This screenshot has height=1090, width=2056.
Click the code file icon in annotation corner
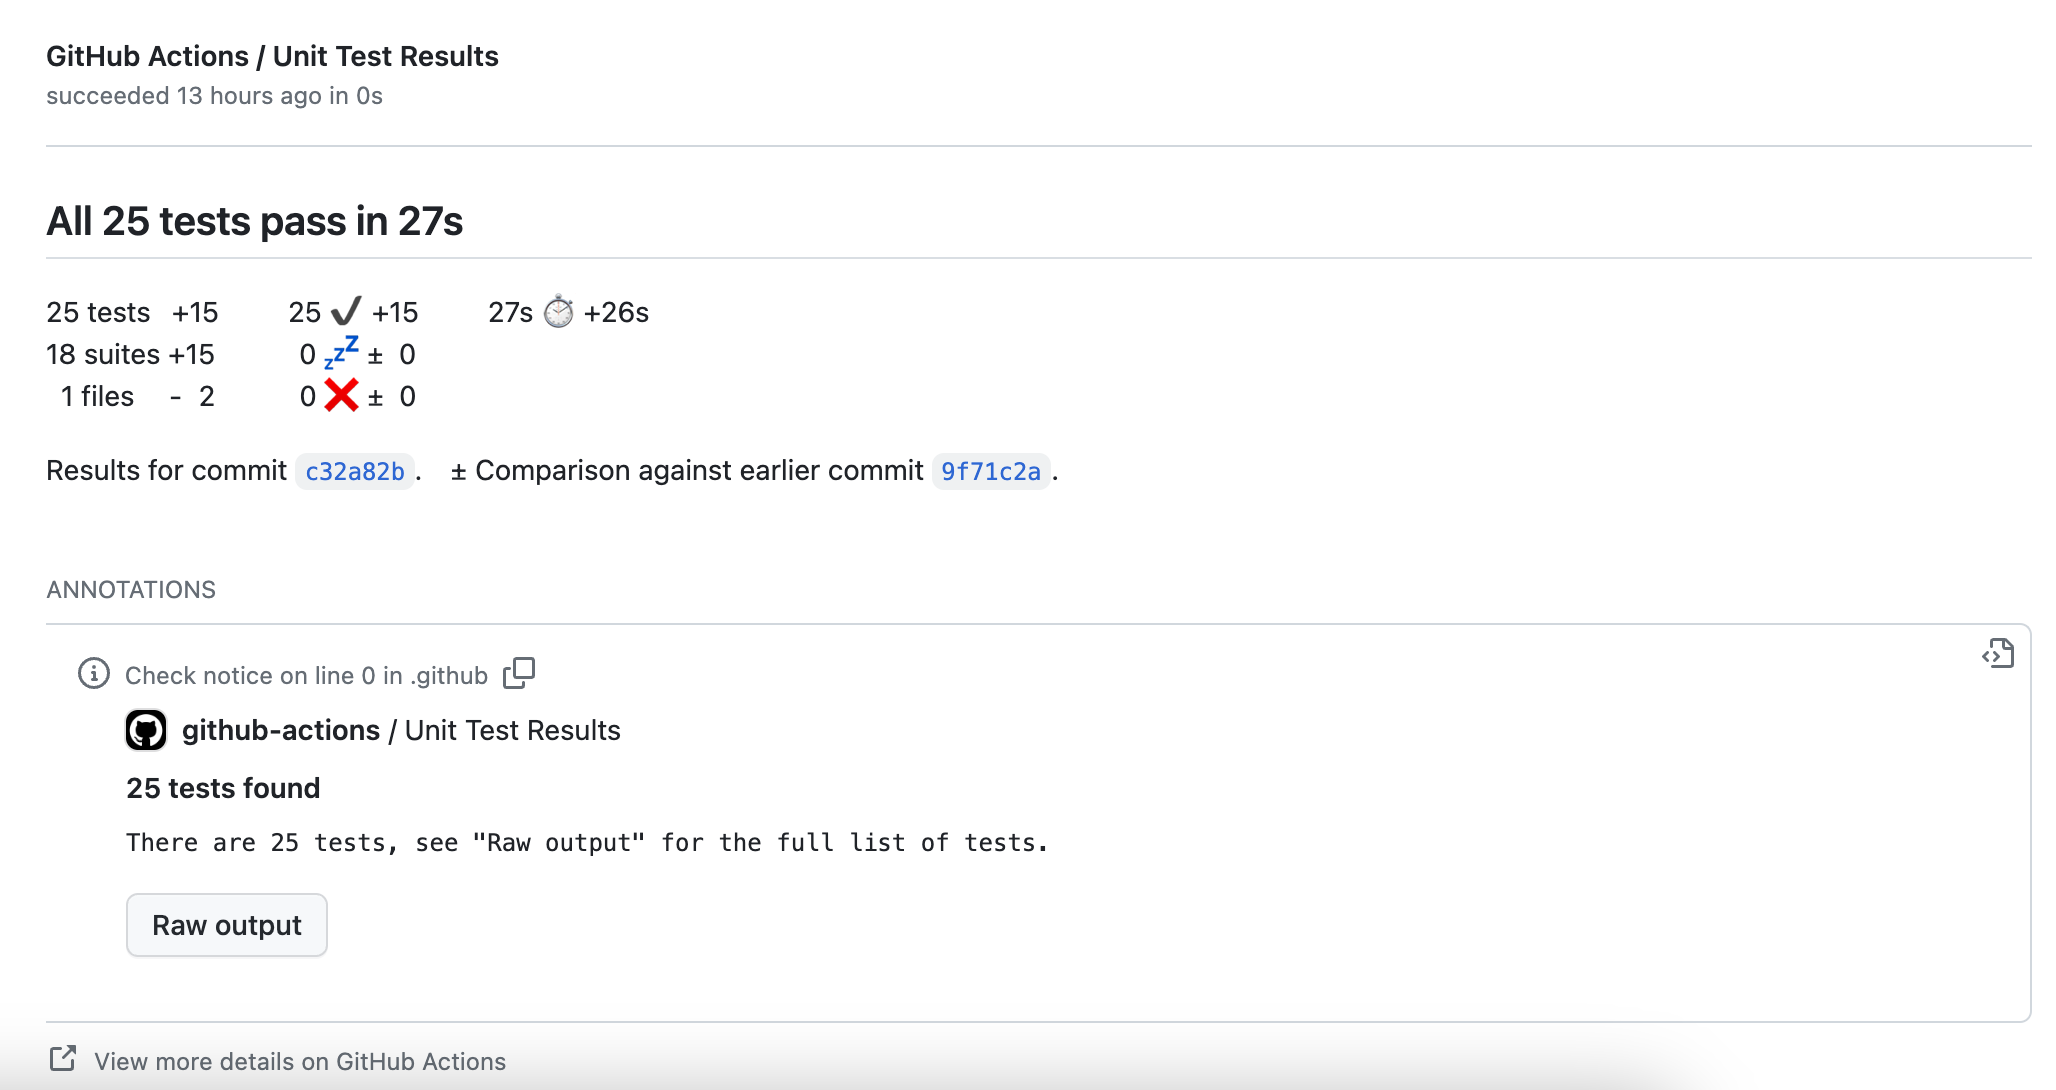click(1998, 653)
